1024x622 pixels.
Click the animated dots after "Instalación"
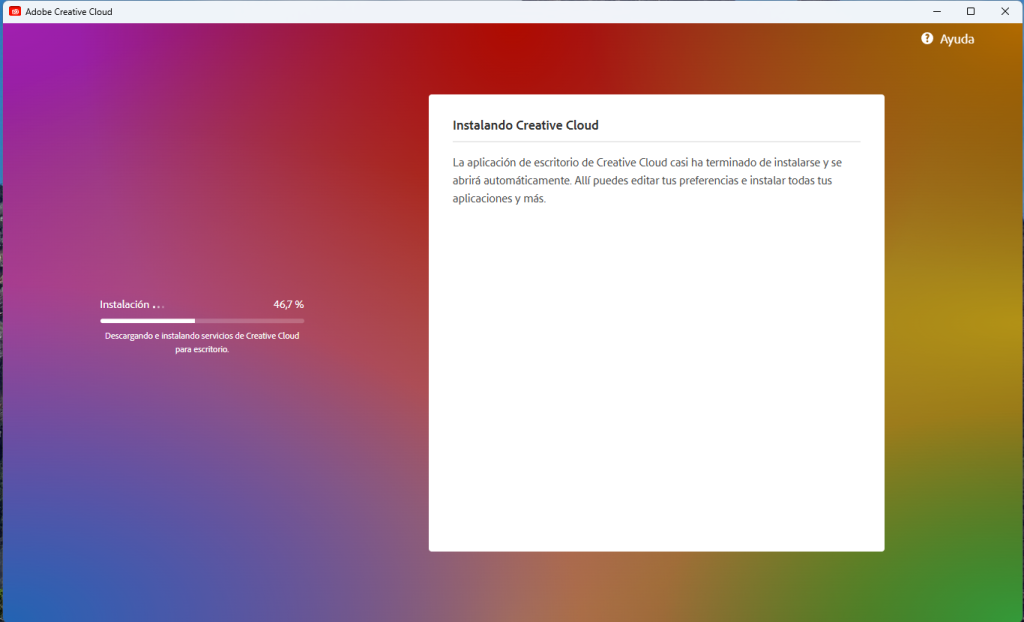point(158,305)
